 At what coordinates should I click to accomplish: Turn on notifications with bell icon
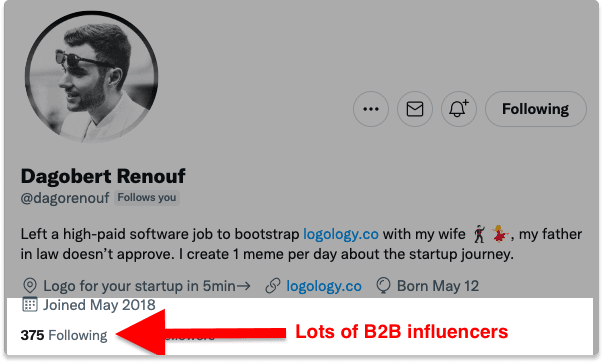point(459,109)
